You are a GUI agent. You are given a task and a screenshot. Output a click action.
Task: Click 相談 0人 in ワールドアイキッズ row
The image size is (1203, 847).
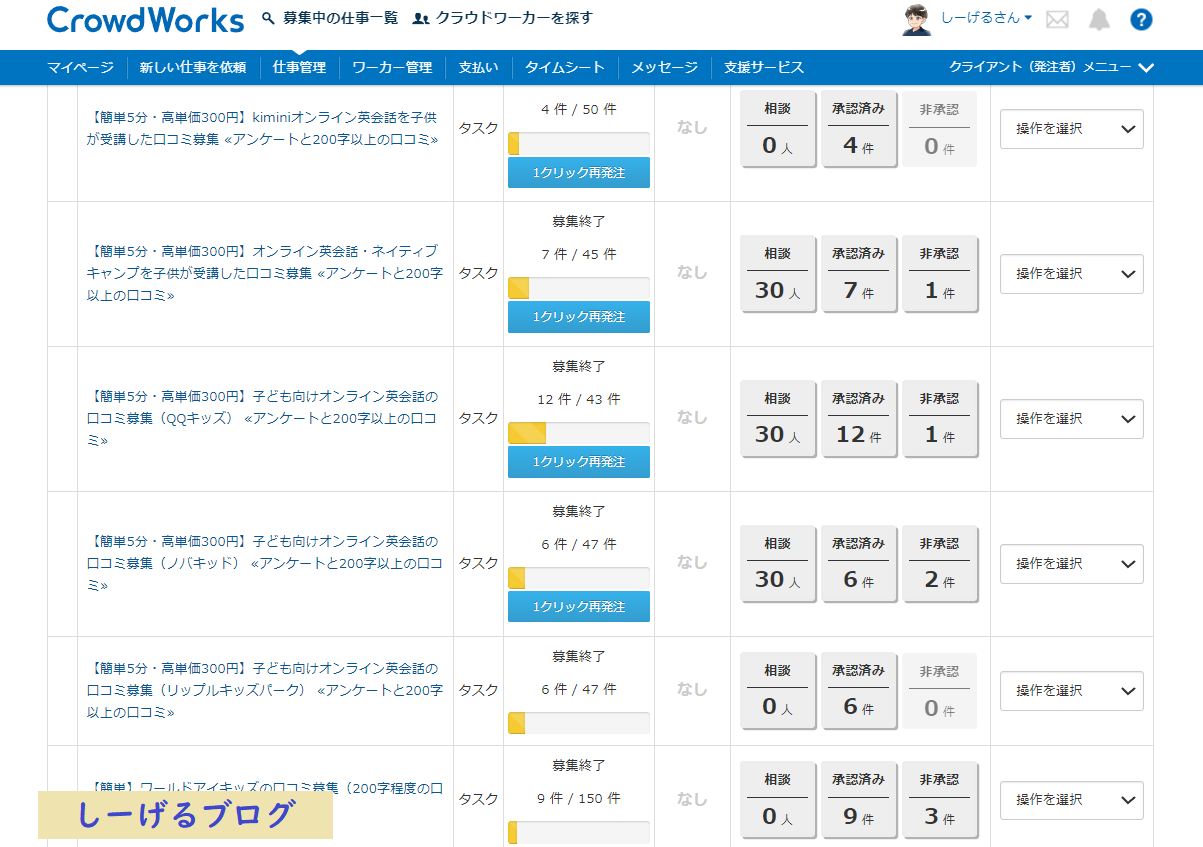pos(778,799)
